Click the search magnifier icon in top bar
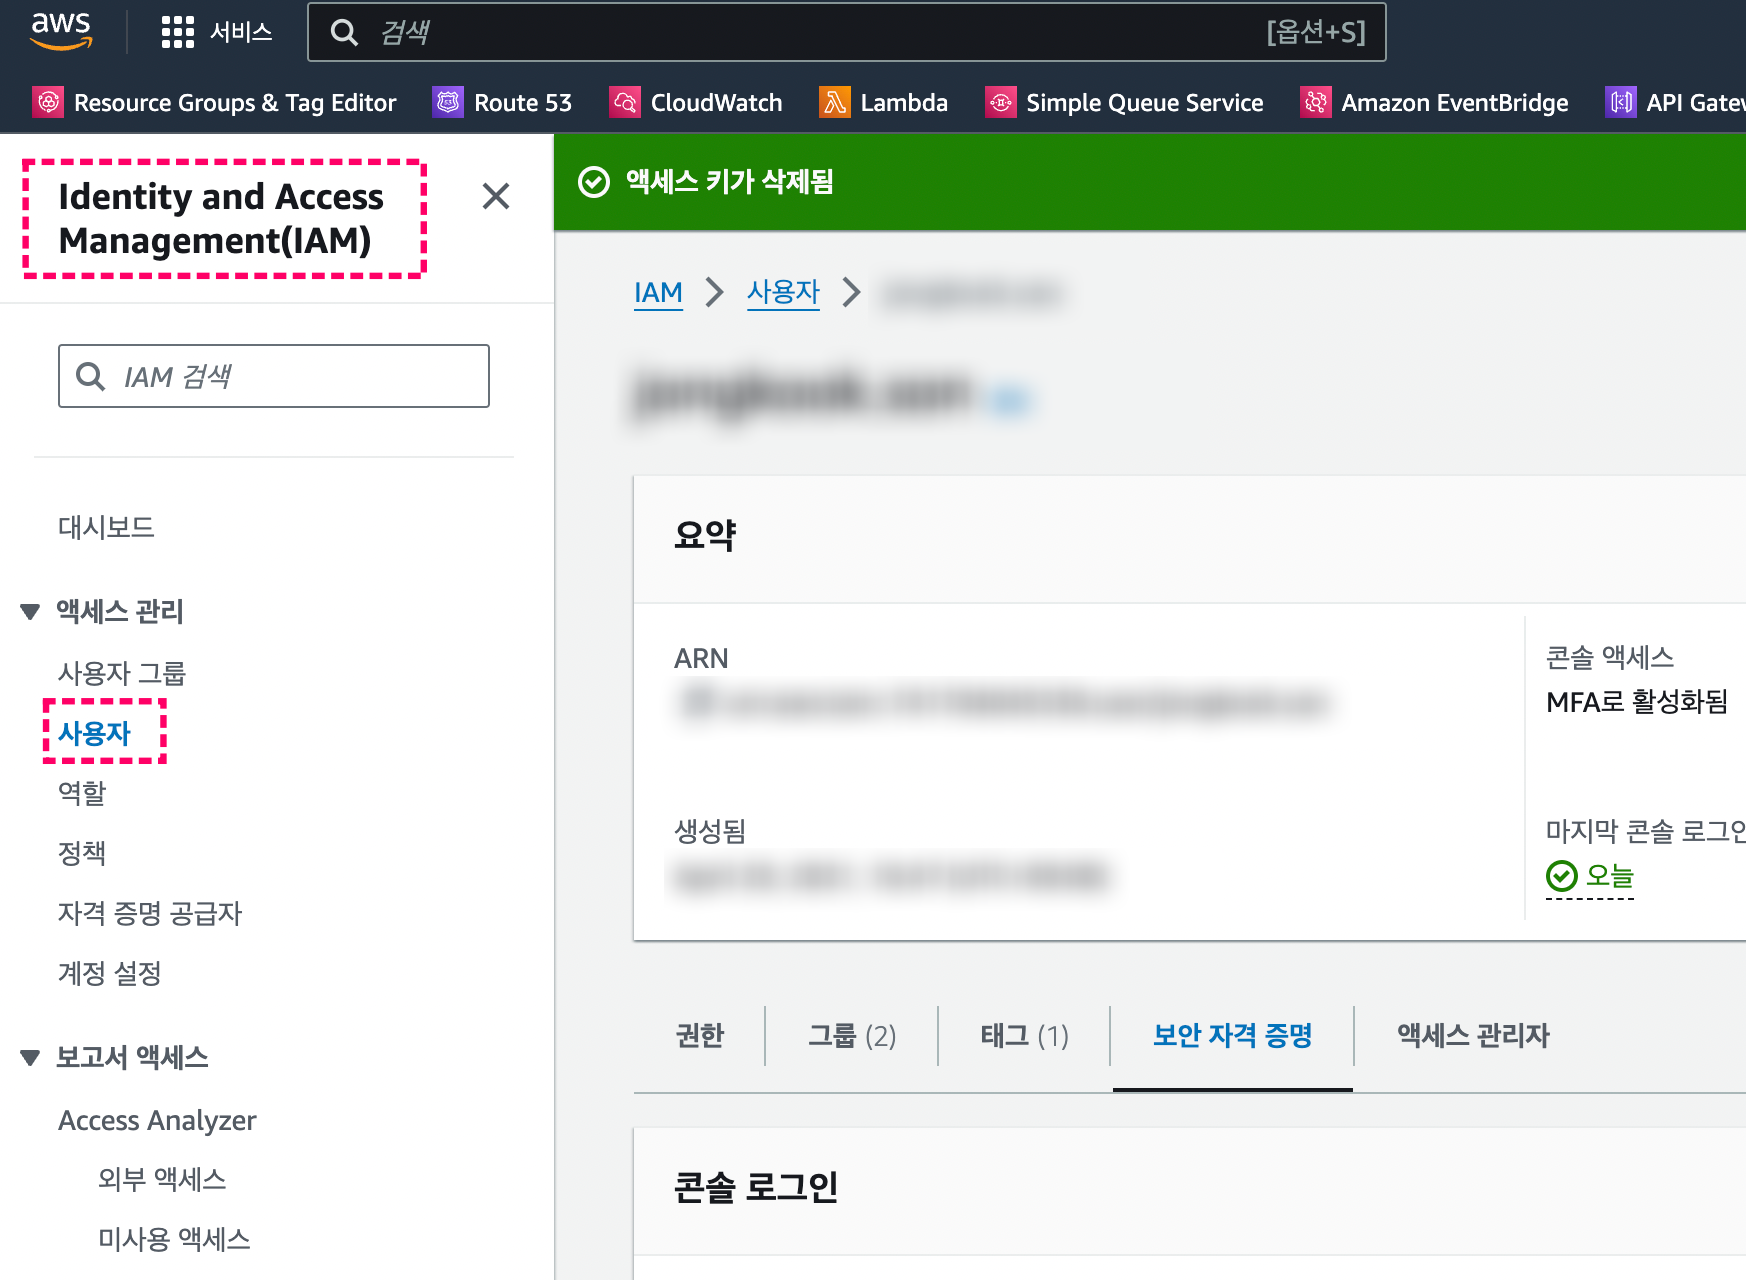The width and height of the screenshot is (1746, 1280). point(344,32)
